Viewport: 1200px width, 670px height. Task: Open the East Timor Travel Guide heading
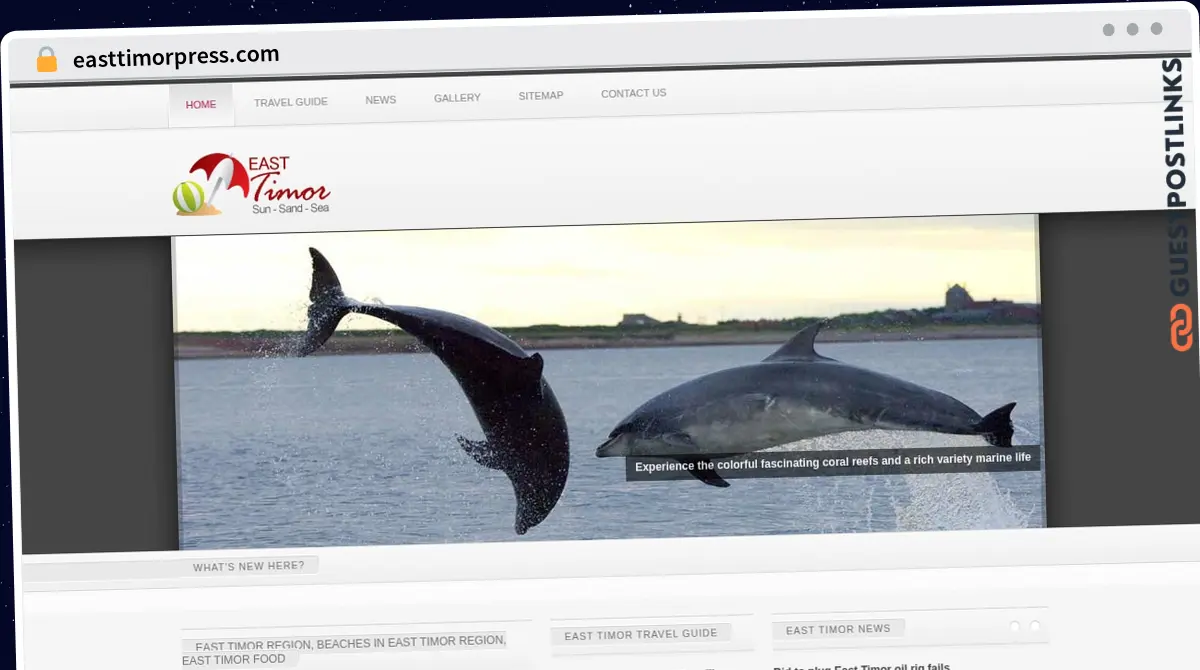point(640,634)
